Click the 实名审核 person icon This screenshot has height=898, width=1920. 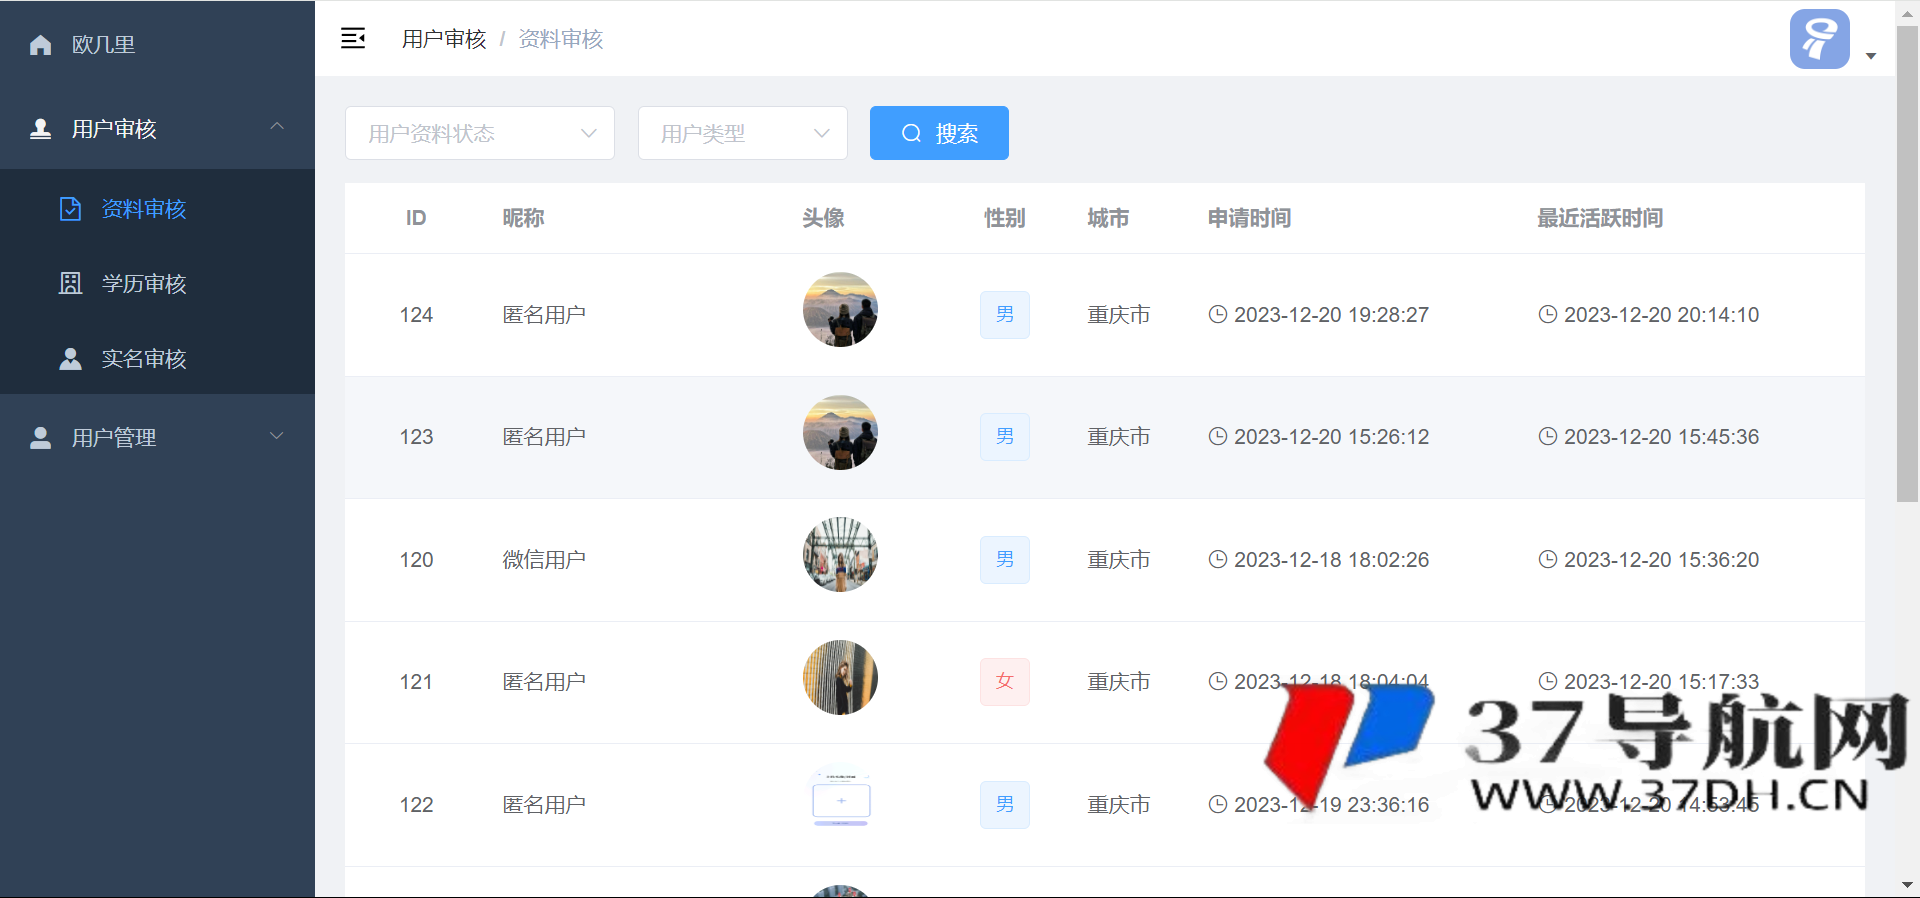click(70, 359)
